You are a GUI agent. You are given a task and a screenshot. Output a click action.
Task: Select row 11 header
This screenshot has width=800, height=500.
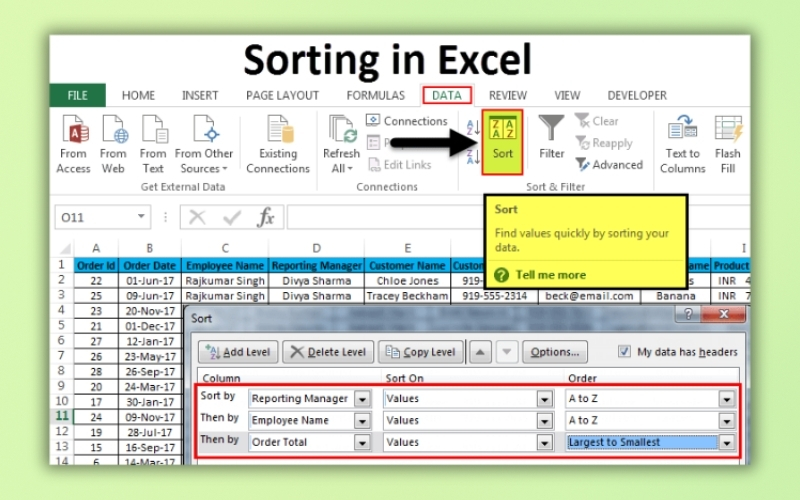click(x=62, y=416)
